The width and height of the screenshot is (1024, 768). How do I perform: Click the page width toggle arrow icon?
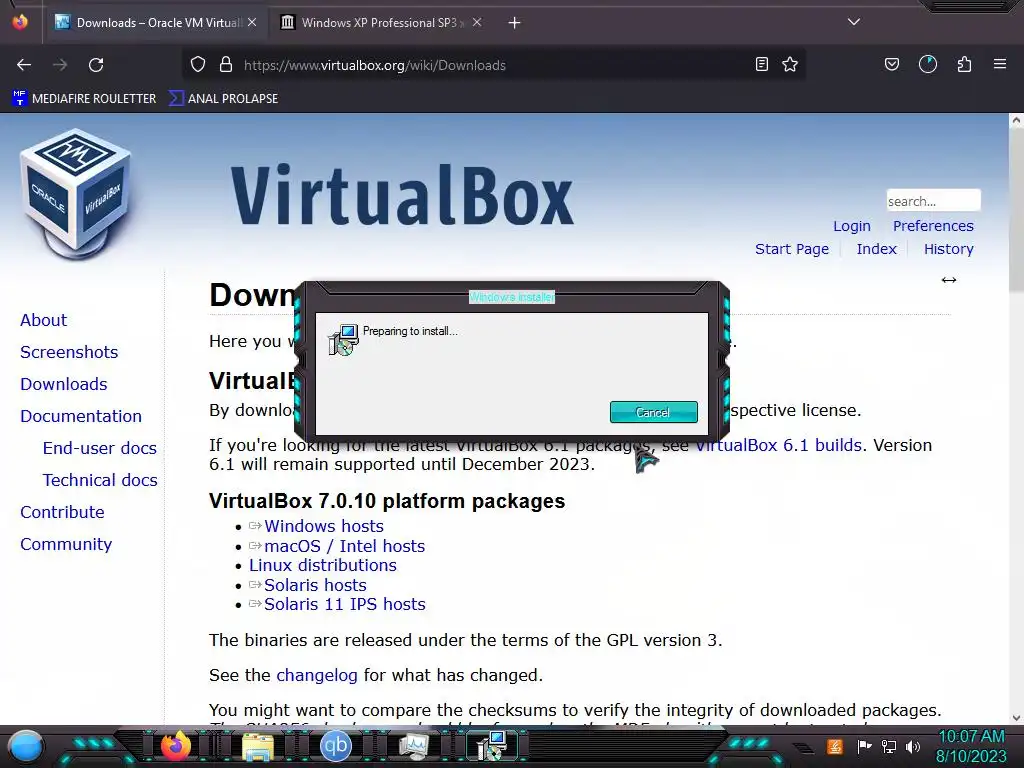949,280
